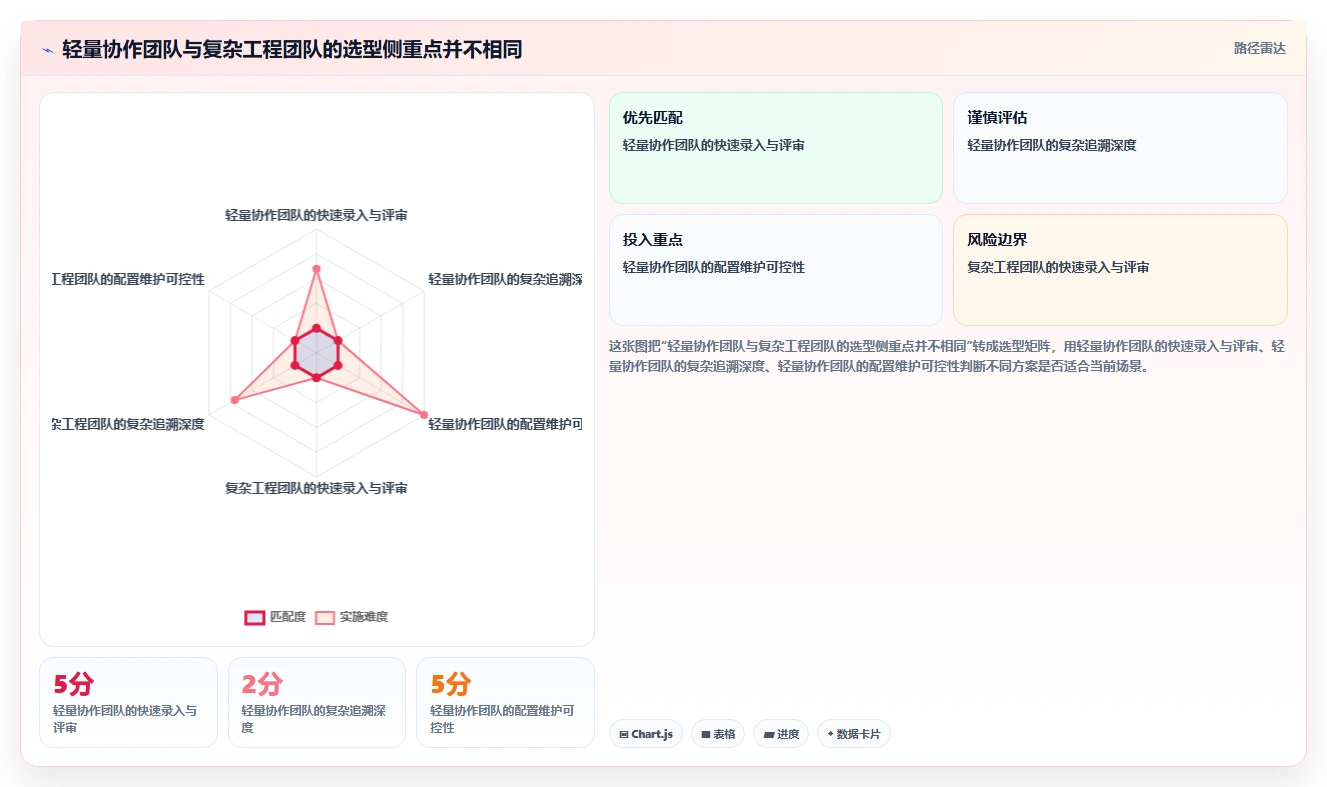Click the lower-right 实施难度 data point on the radar

pos(423,414)
